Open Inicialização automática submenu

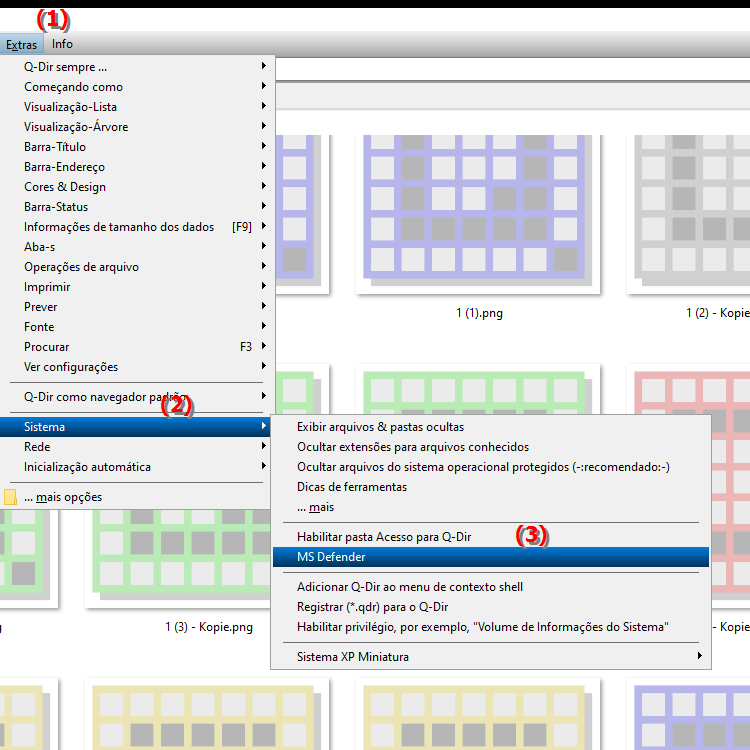[x=135, y=467]
